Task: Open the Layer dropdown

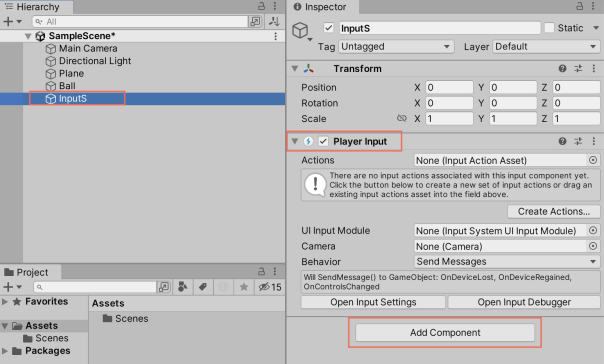Action: coord(546,47)
